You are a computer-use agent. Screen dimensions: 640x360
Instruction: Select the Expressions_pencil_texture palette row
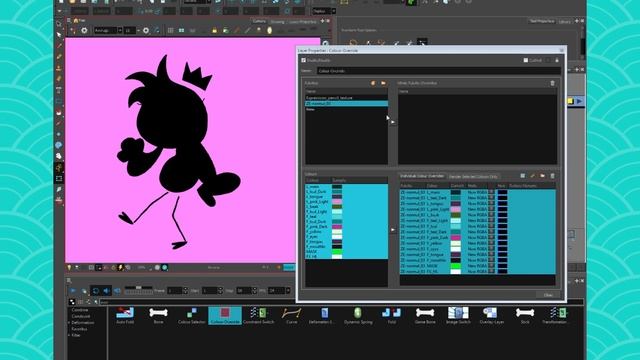click(347, 98)
